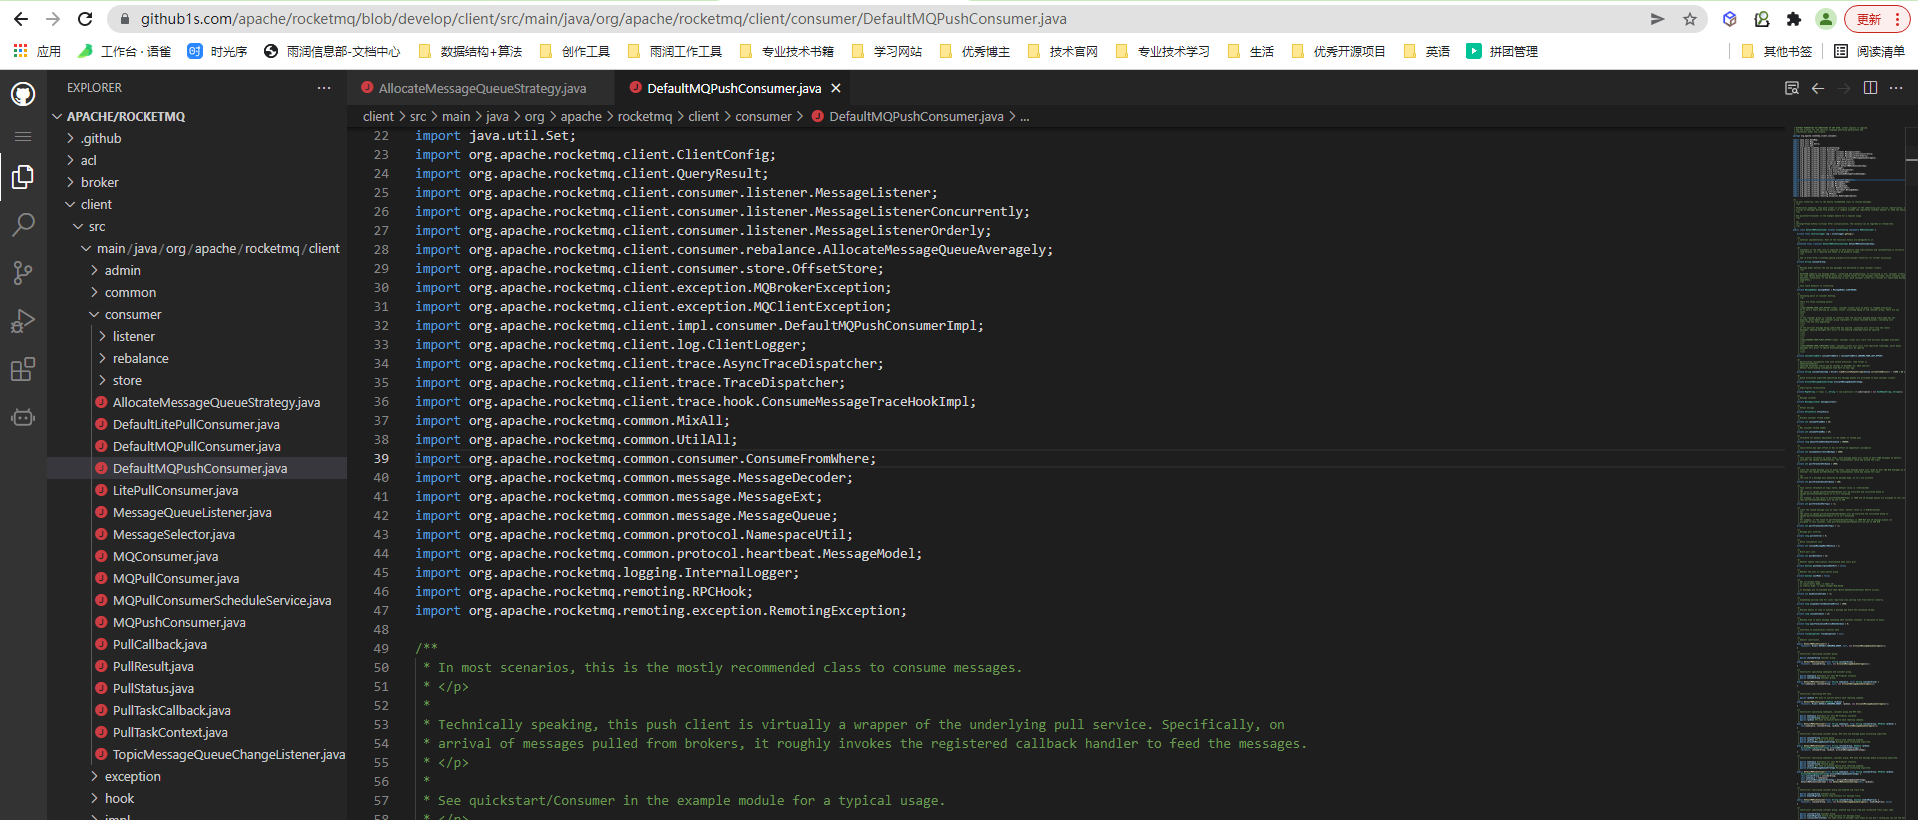Open the 专业技术书籍 bookmark folder

click(x=787, y=51)
